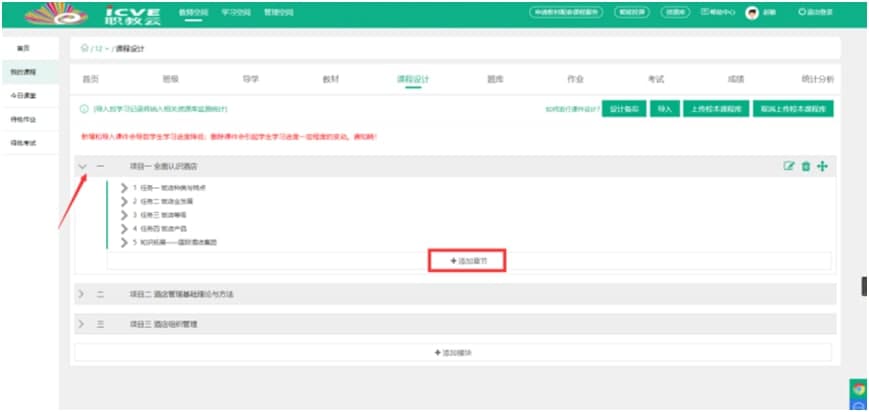Expand chapter 5 知识拓展 arrow

coord(124,242)
